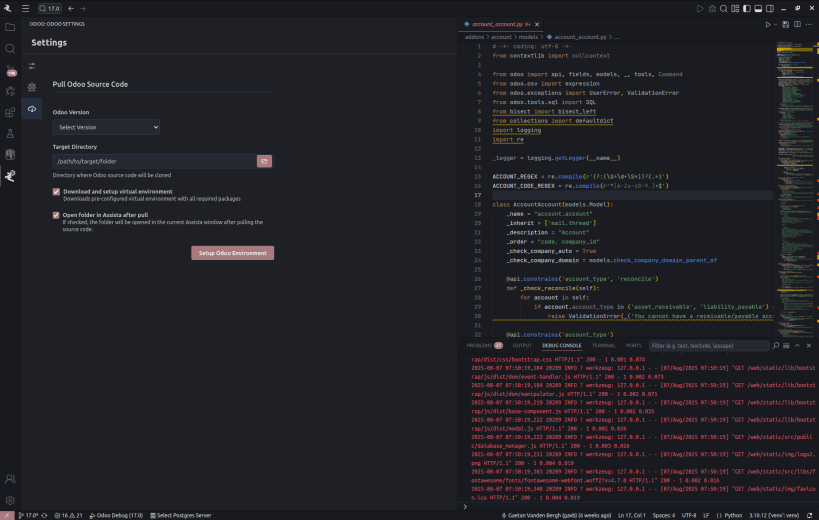Start the green run icon in title bar
819x520 pixels.
coord(700,8)
